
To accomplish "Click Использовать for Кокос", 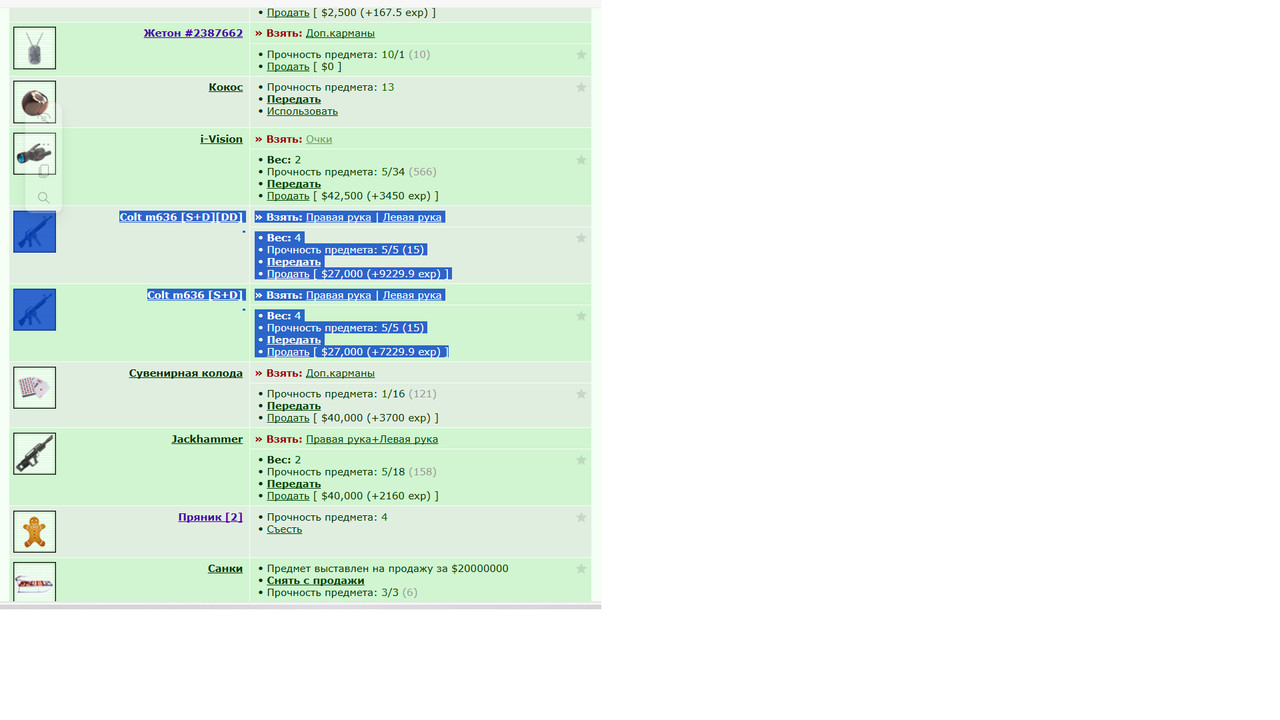I will click(302, 111).
